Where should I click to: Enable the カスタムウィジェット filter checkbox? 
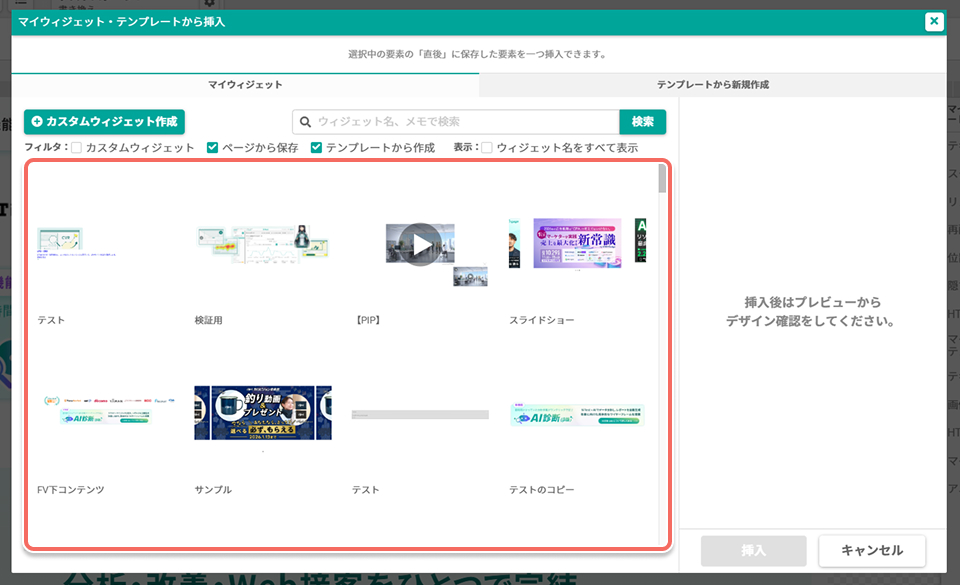coord(77,147)
